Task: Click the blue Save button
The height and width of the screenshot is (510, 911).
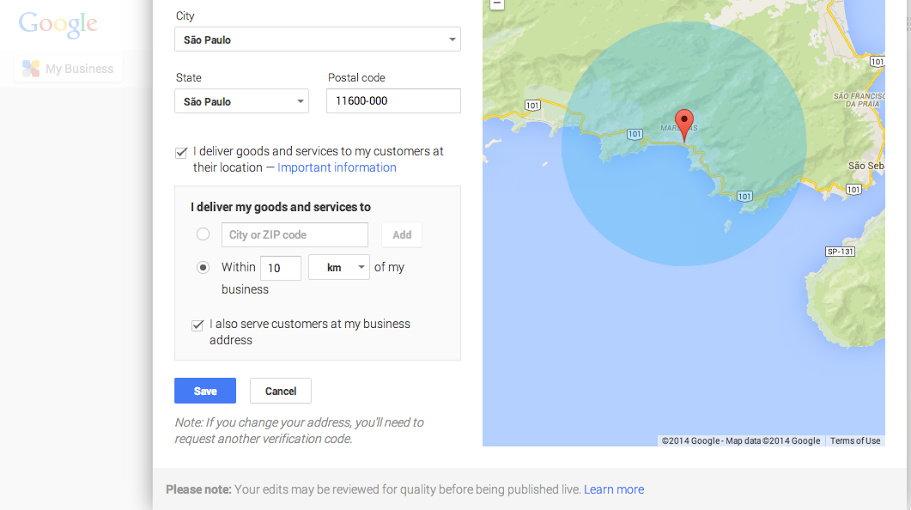Action: [x=205, y=391]
